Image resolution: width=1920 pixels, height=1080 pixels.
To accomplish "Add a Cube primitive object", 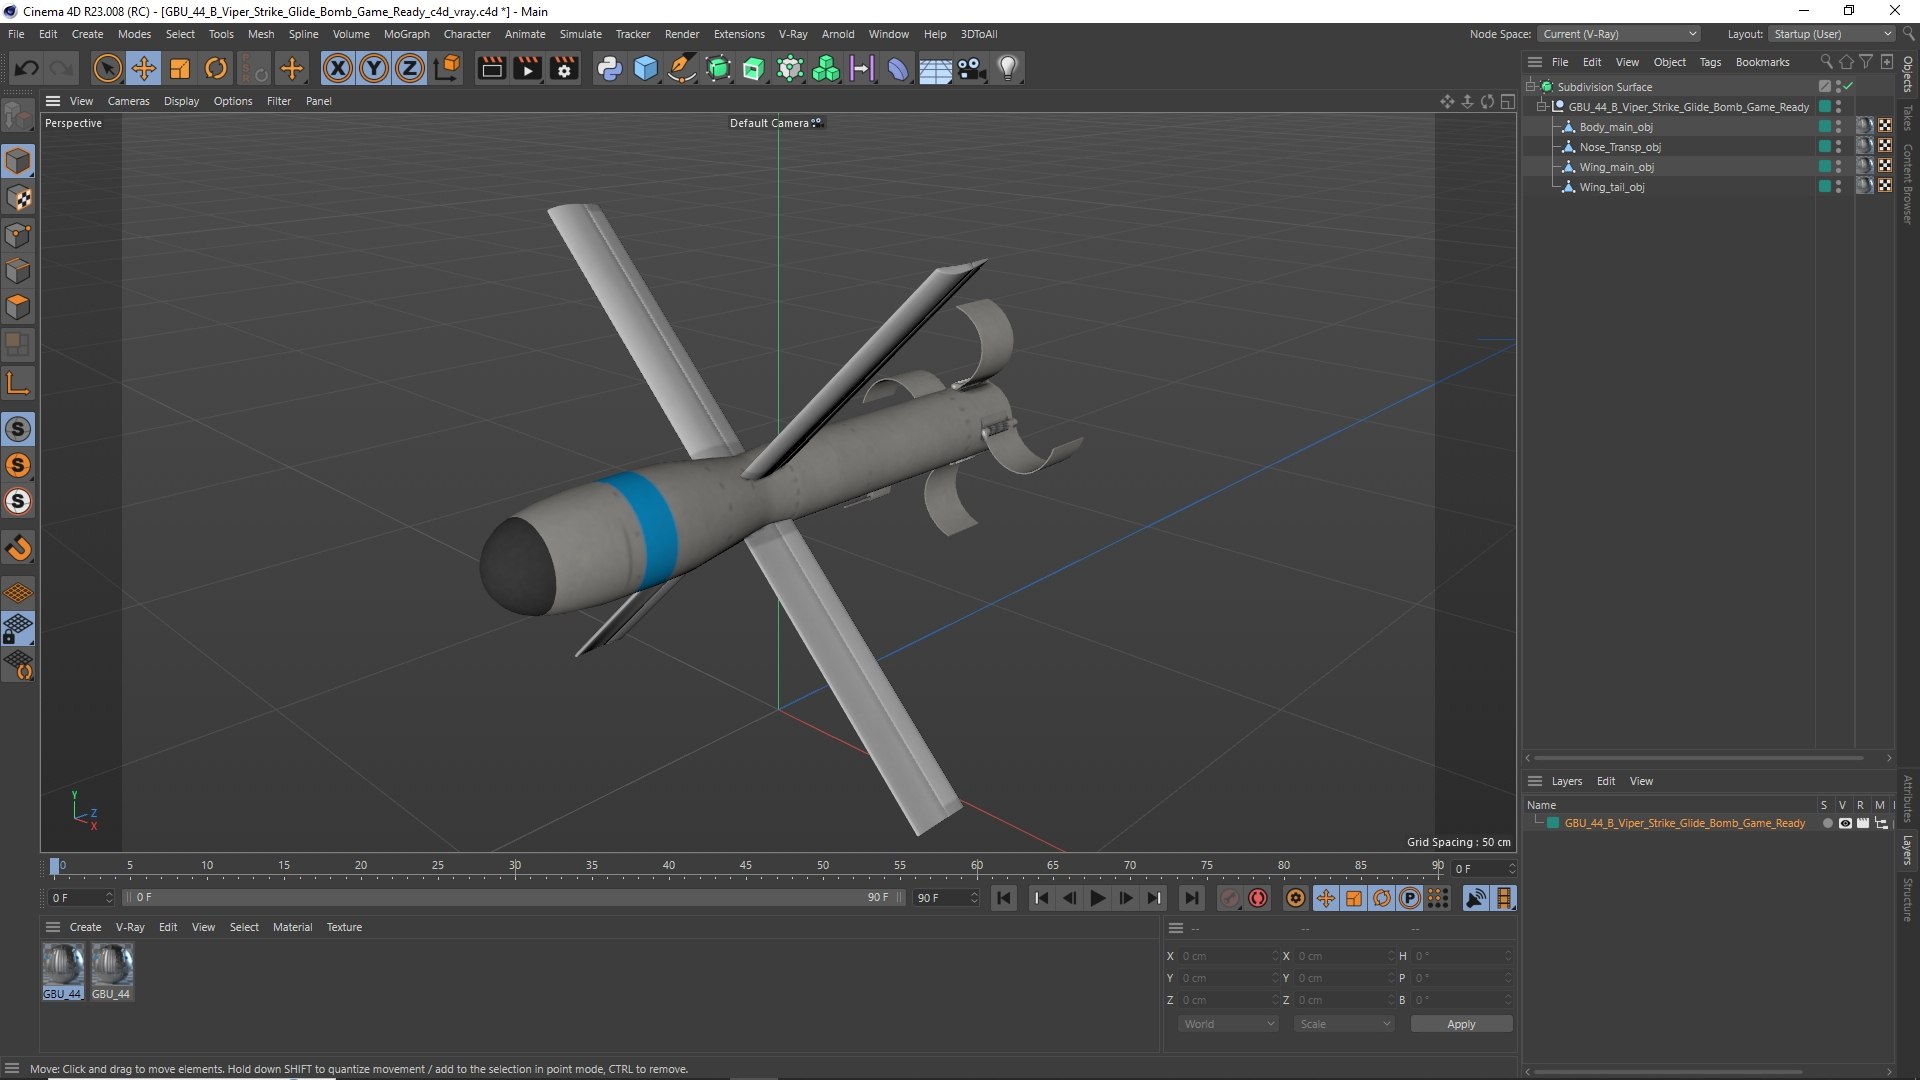I will [646, 68].
